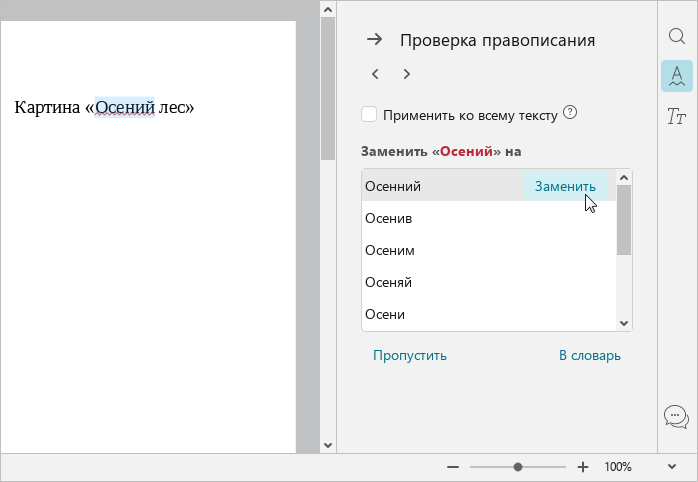
Task: Toggle the spell check sidebar icon
Action: (x=677, y=76)
